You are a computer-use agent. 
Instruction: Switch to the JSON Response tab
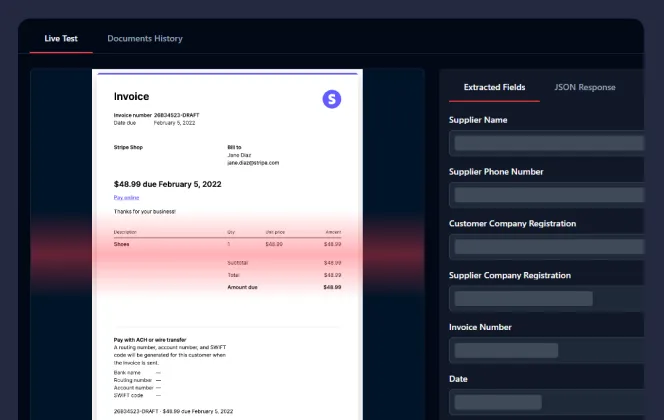[x=585, y=87]
